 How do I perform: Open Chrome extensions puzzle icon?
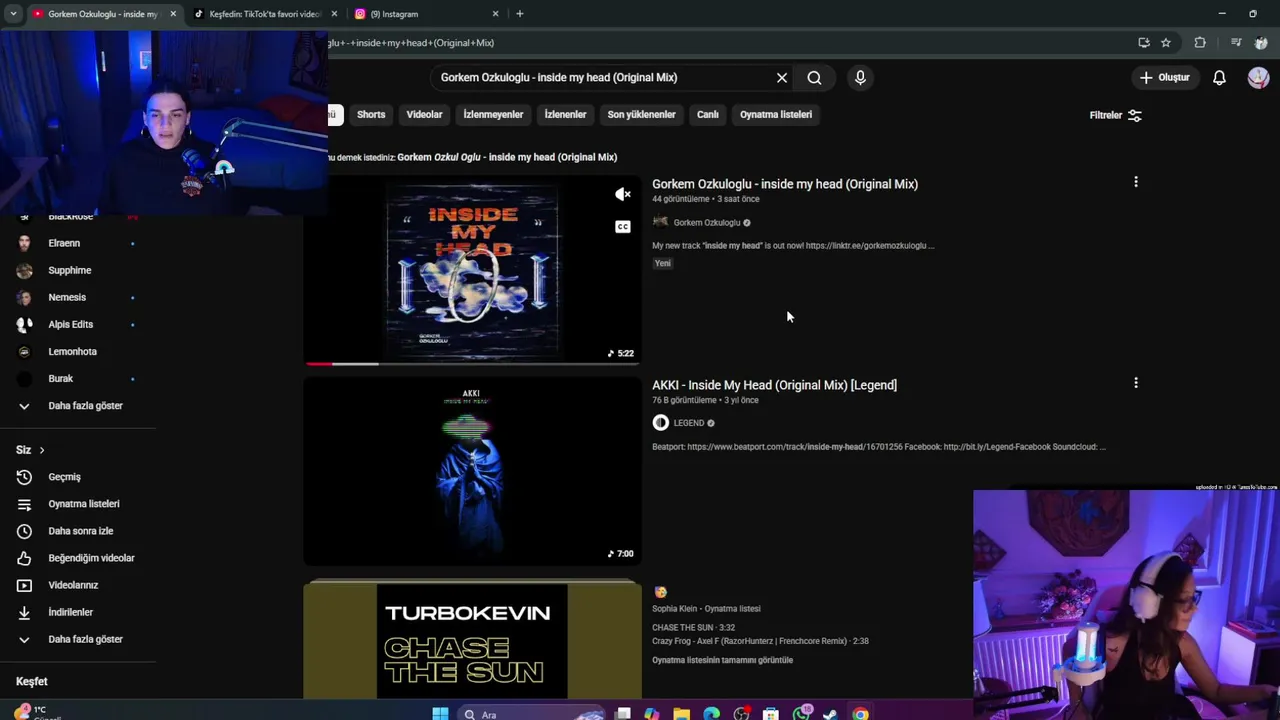pyautogui.click(x=1200, y=42)
